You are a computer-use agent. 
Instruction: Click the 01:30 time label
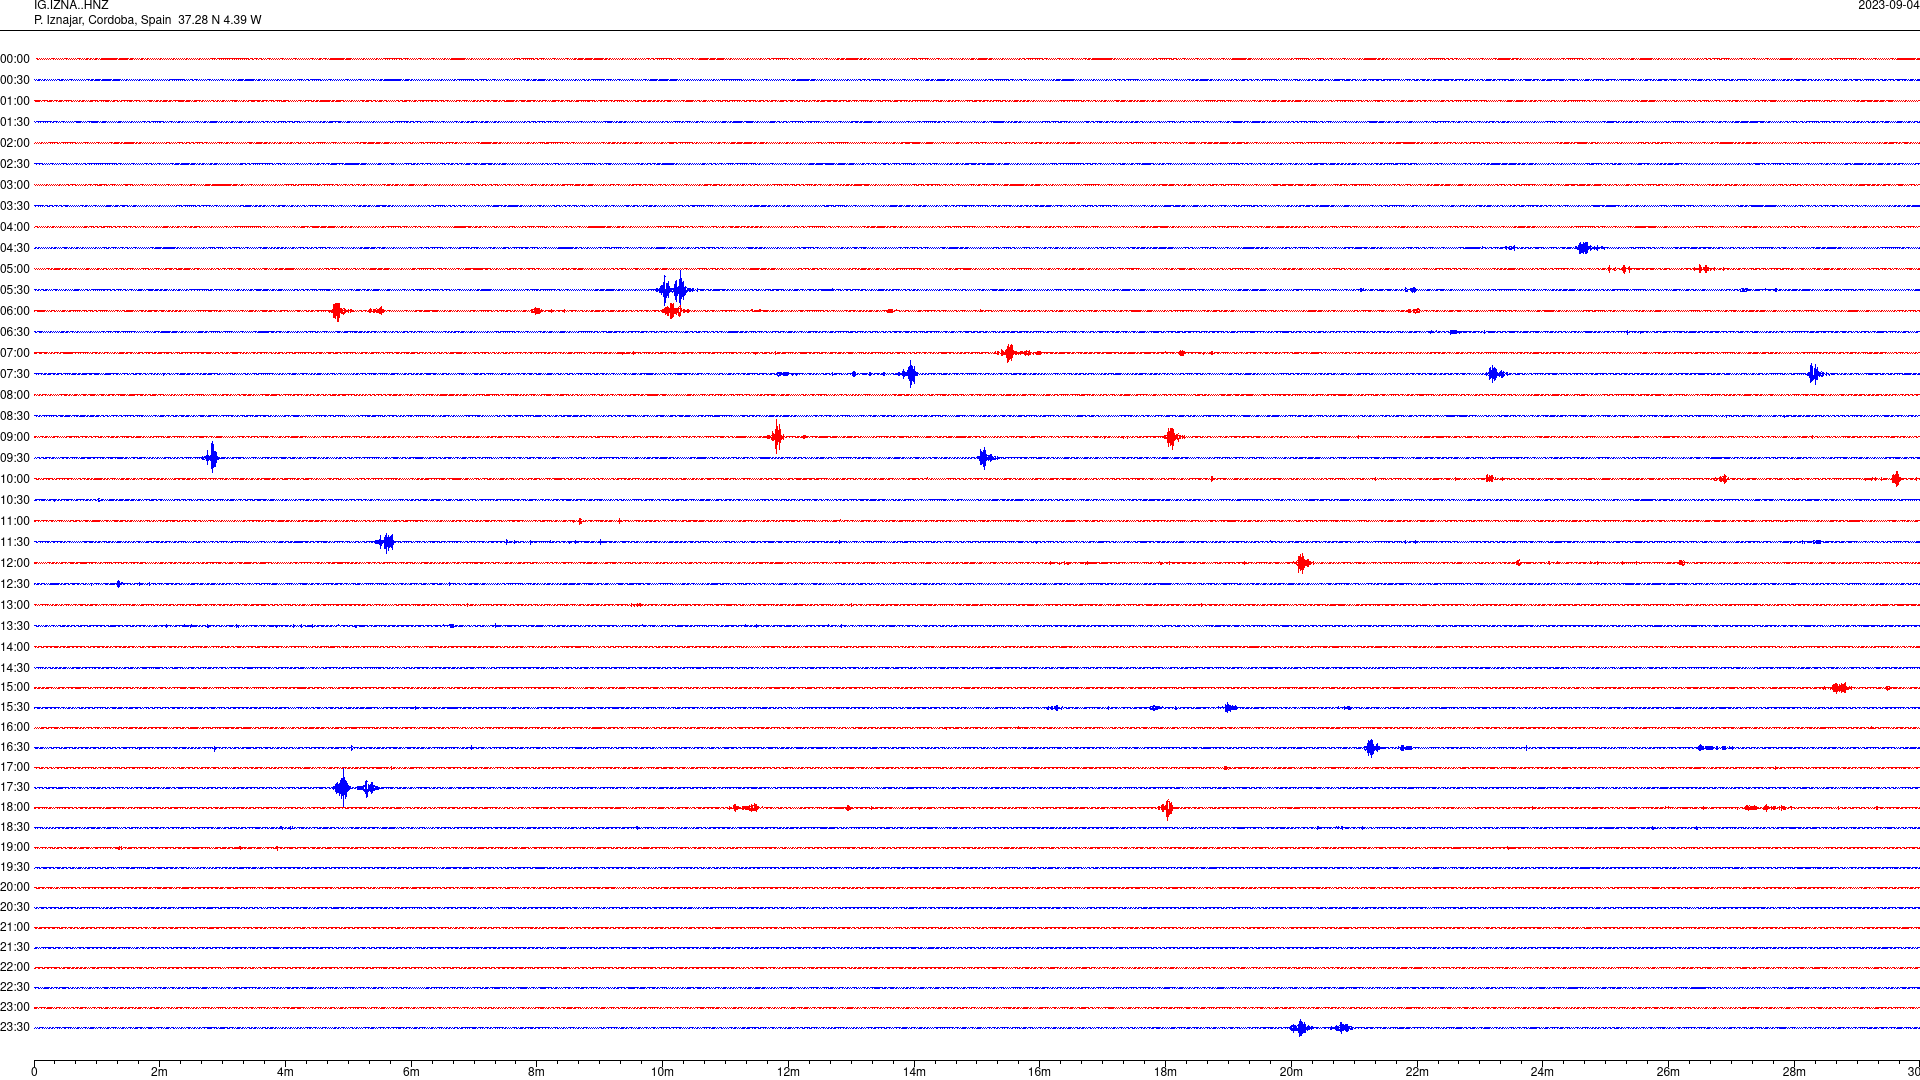(x=15, y=122)
